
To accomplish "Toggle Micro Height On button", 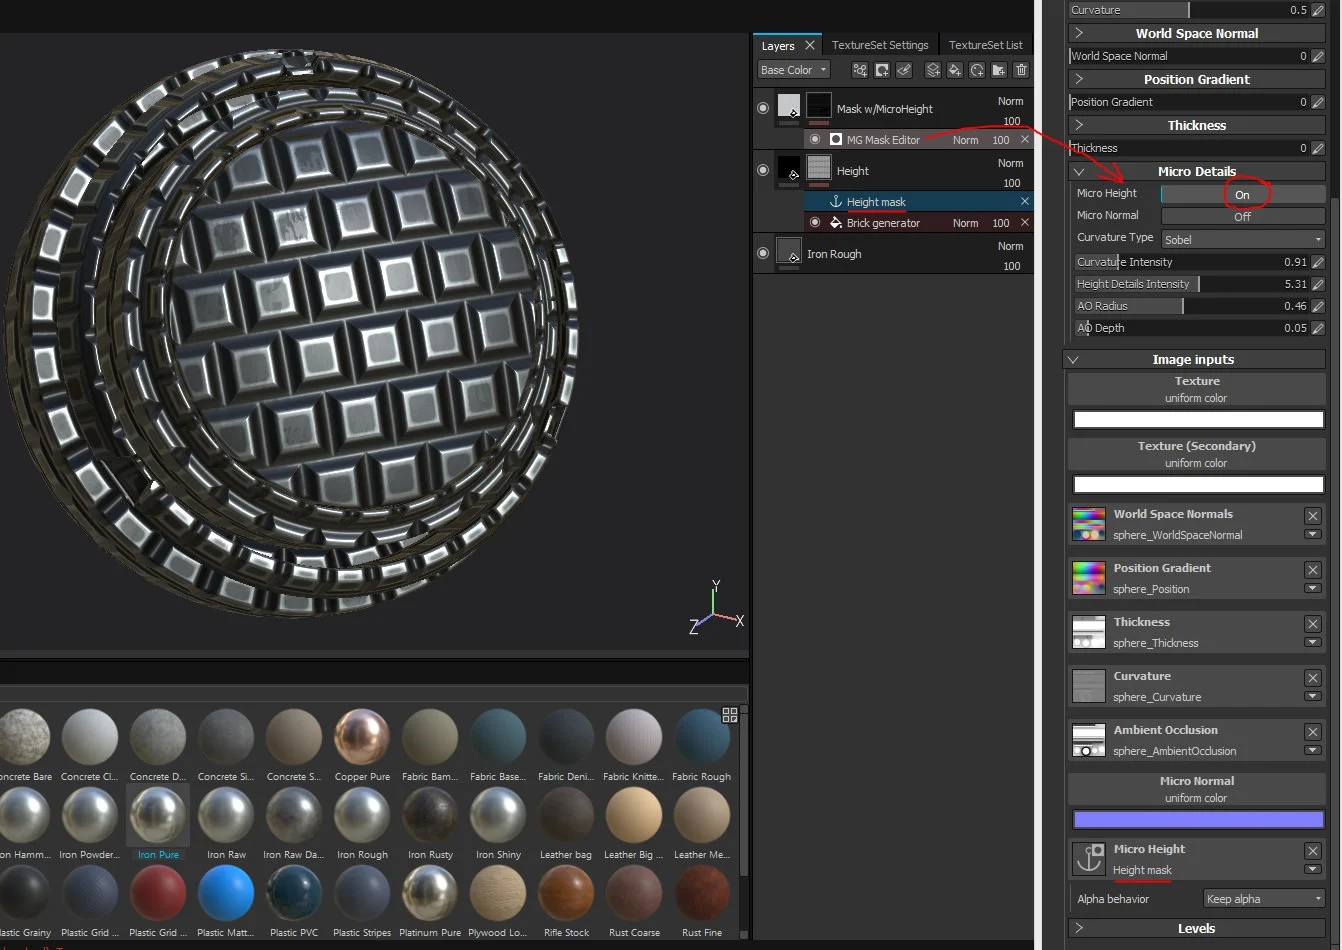I will (x=1243, y=194).
